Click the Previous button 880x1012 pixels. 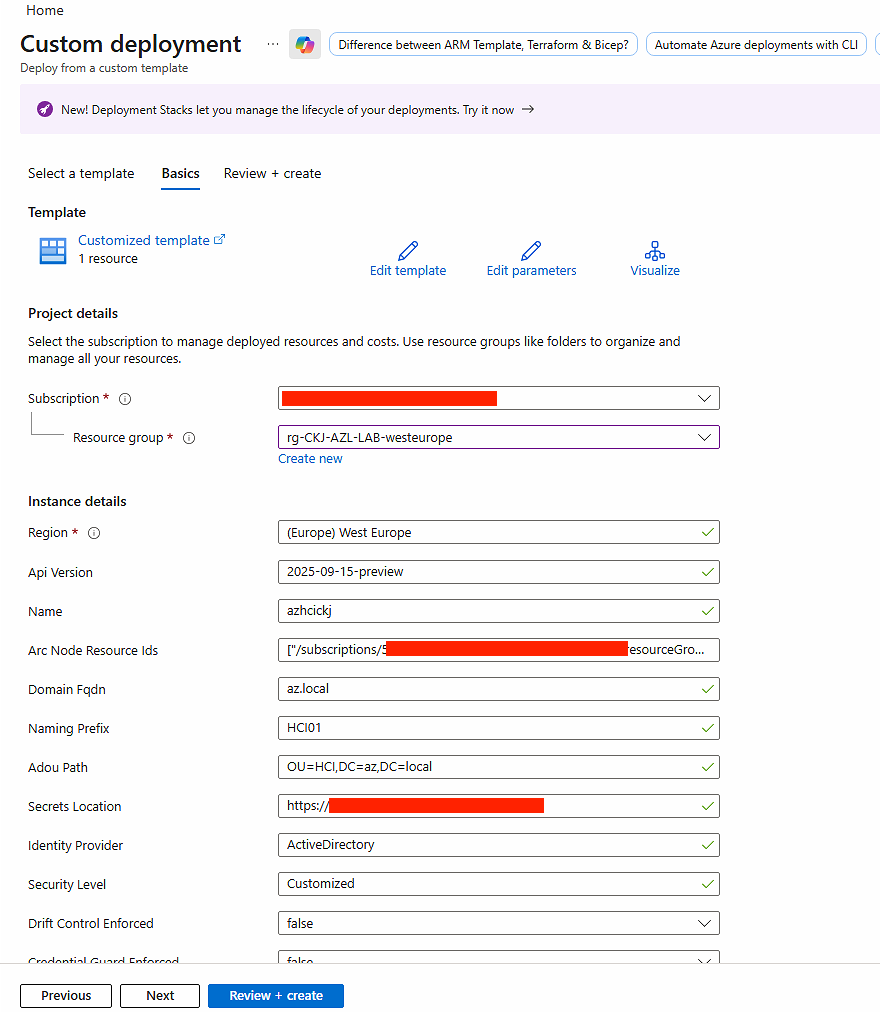[x=66, y=995]
